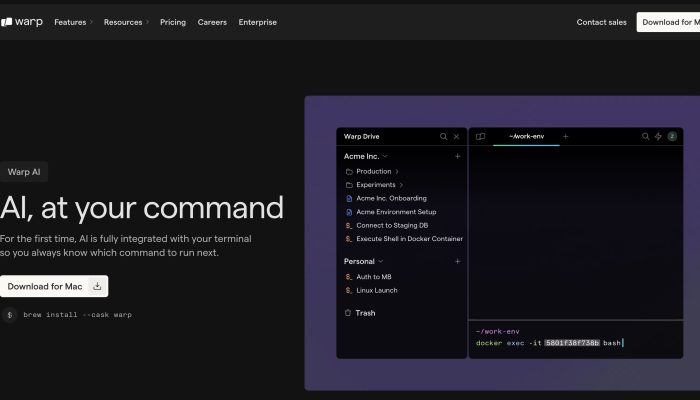This screenshot has width=700, height=400.
Task: Click the Production folder icon
Action: point(349,171)
